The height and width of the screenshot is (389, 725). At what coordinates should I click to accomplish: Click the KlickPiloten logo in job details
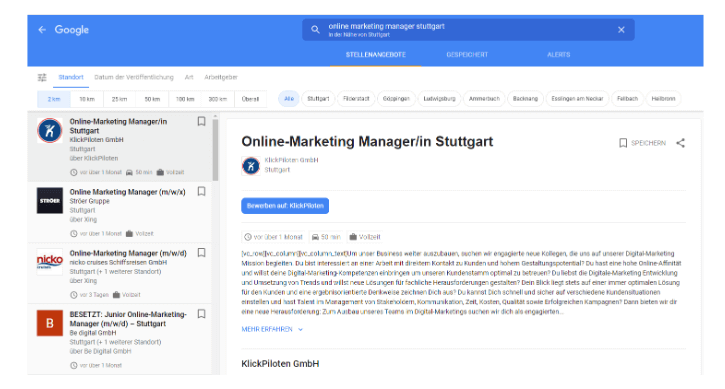click(251, 166)
